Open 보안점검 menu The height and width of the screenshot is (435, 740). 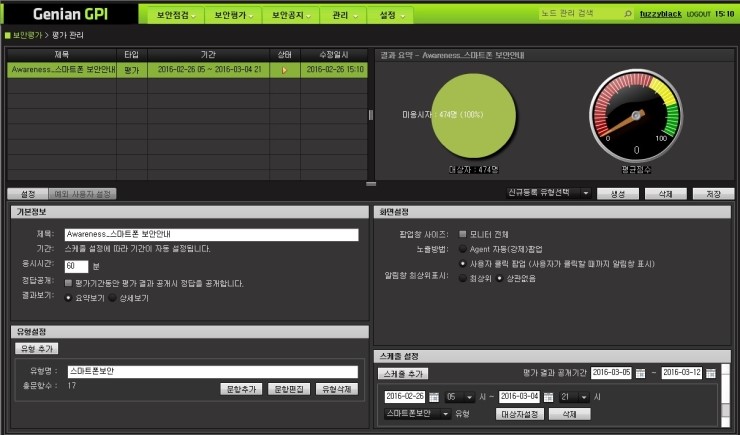[176, 15]
